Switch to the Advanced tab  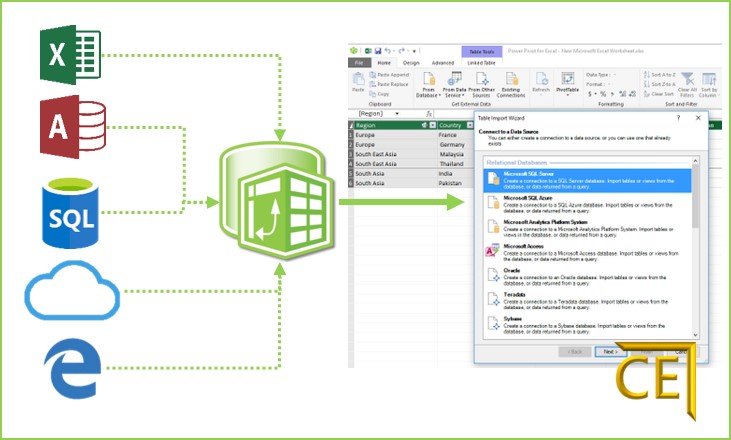pyautogui.click(x=442, y=63)
